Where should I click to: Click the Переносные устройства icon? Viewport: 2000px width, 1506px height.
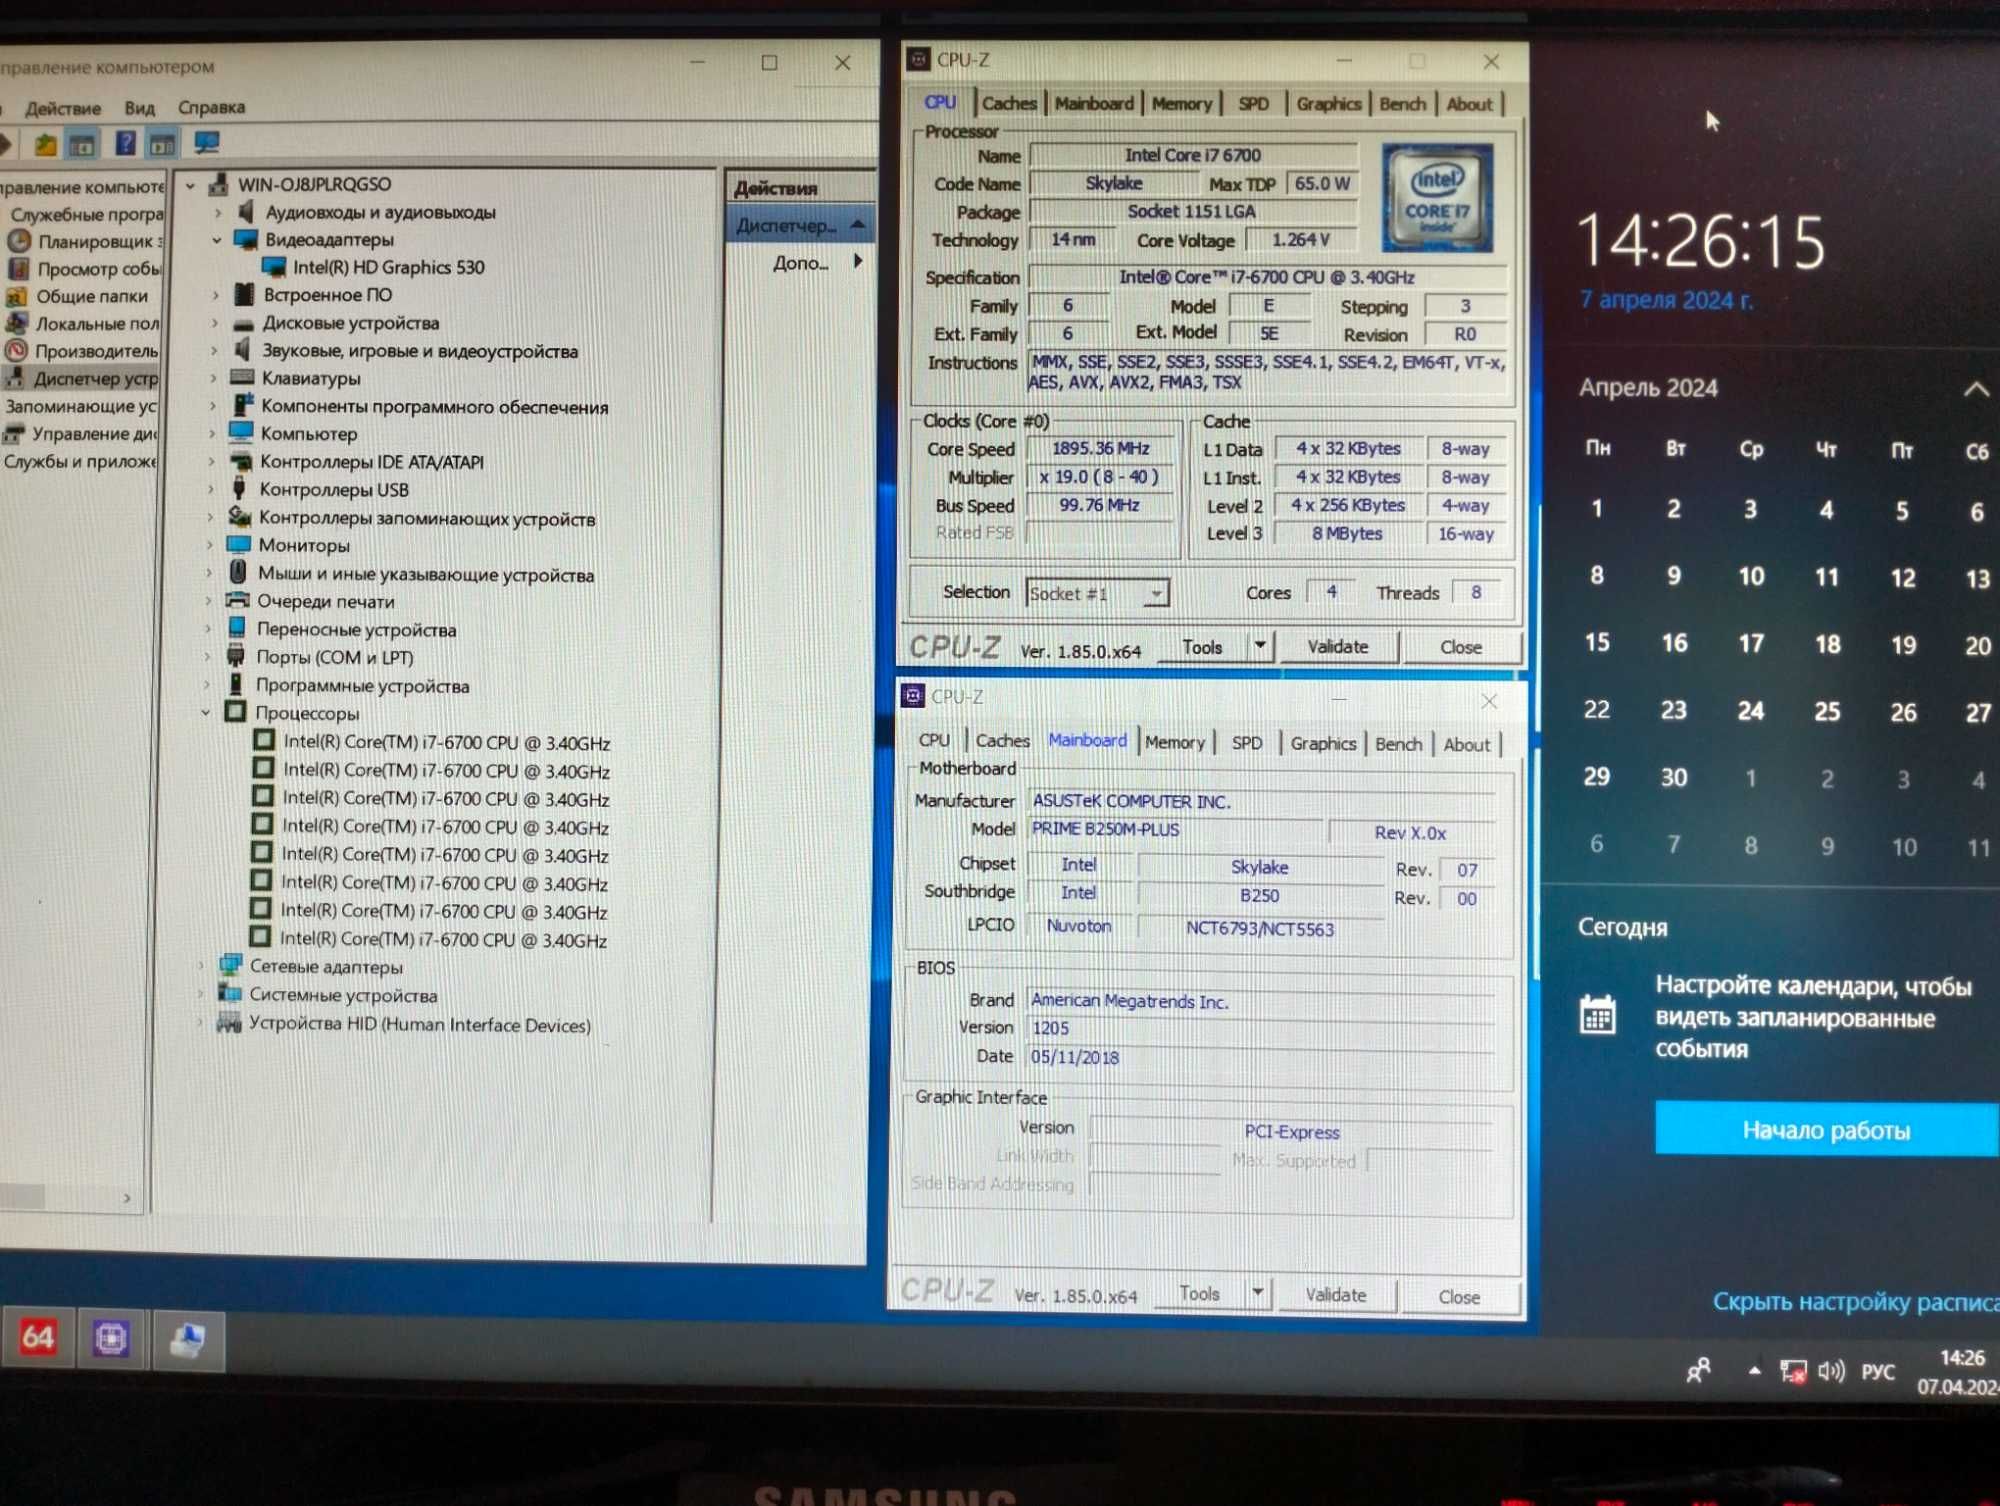coord(238,628)
